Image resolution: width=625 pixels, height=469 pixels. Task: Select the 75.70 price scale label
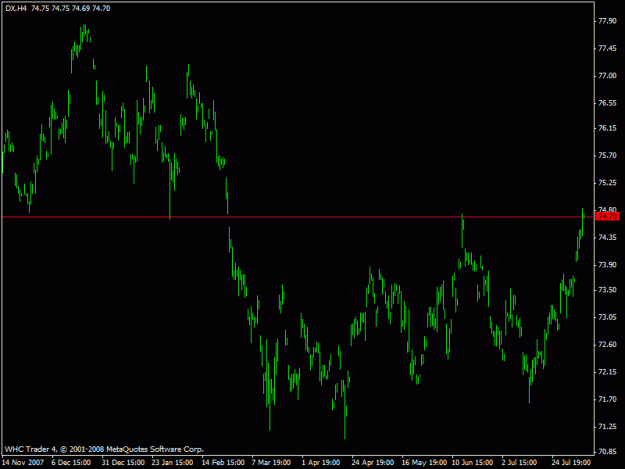tap(607, 155)
